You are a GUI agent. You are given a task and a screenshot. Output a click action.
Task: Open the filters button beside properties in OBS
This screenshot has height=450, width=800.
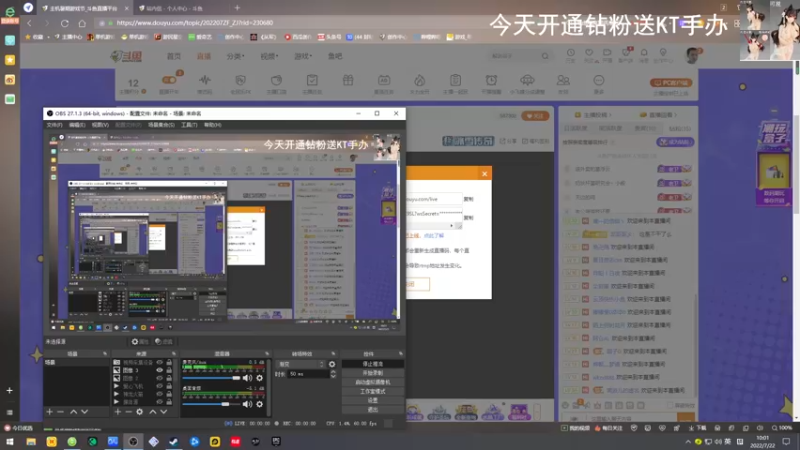[x=164, y=341]
